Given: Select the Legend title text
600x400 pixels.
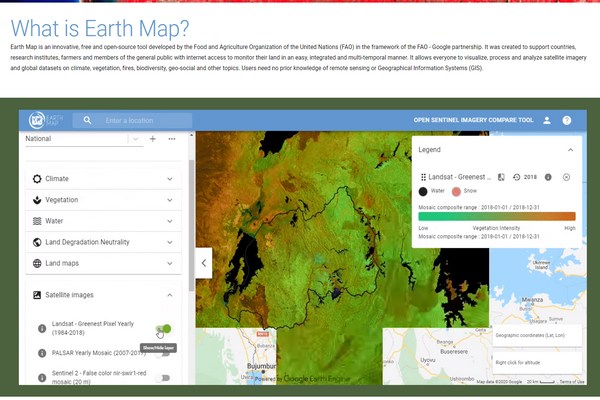Looking at the screenshot, I should [x=429, y=150].
